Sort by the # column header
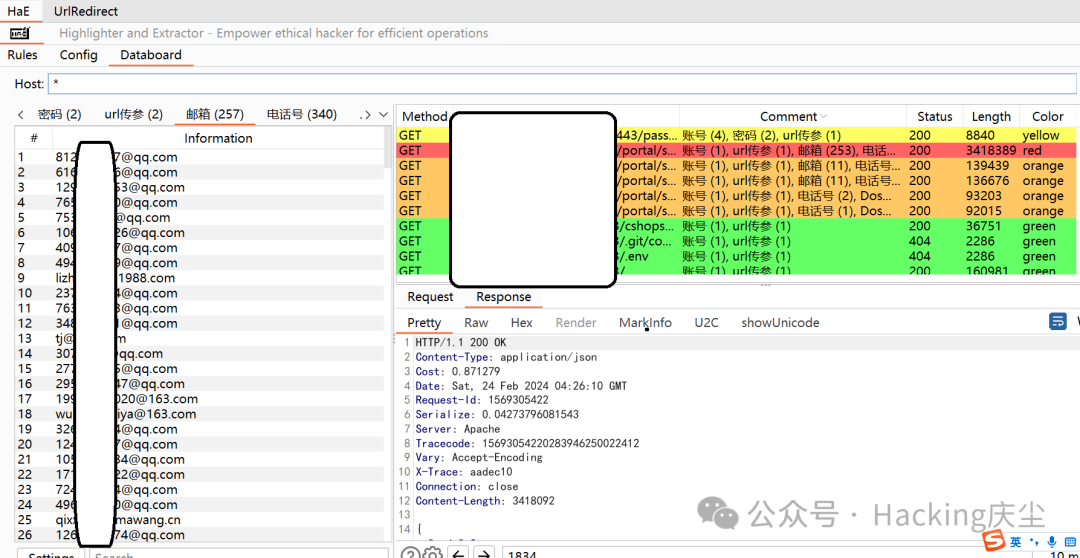The image size is (1080, 558). (x=34, y=138)
